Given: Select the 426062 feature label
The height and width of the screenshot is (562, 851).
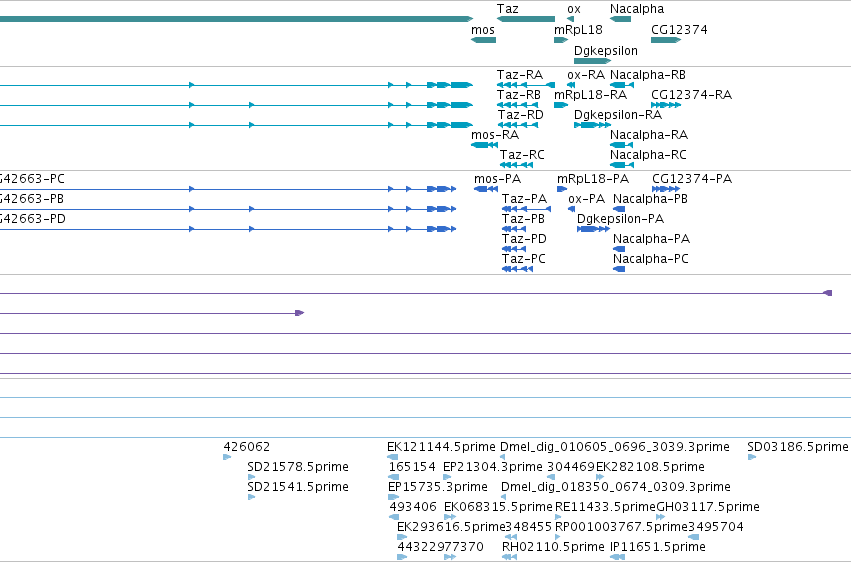Looking at the screenshot, I should click(x=246, y=446).
